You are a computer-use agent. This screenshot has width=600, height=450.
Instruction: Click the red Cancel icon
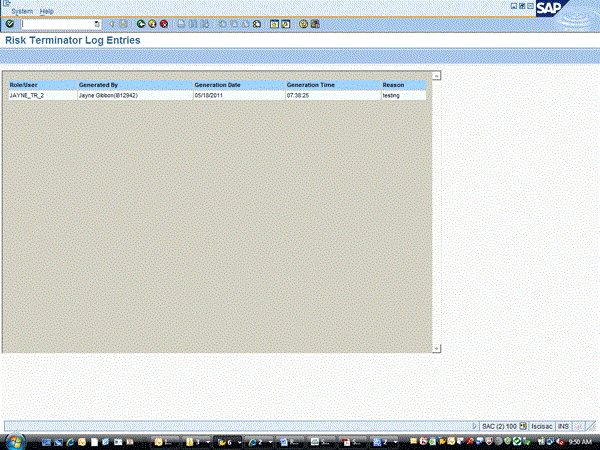163,24
